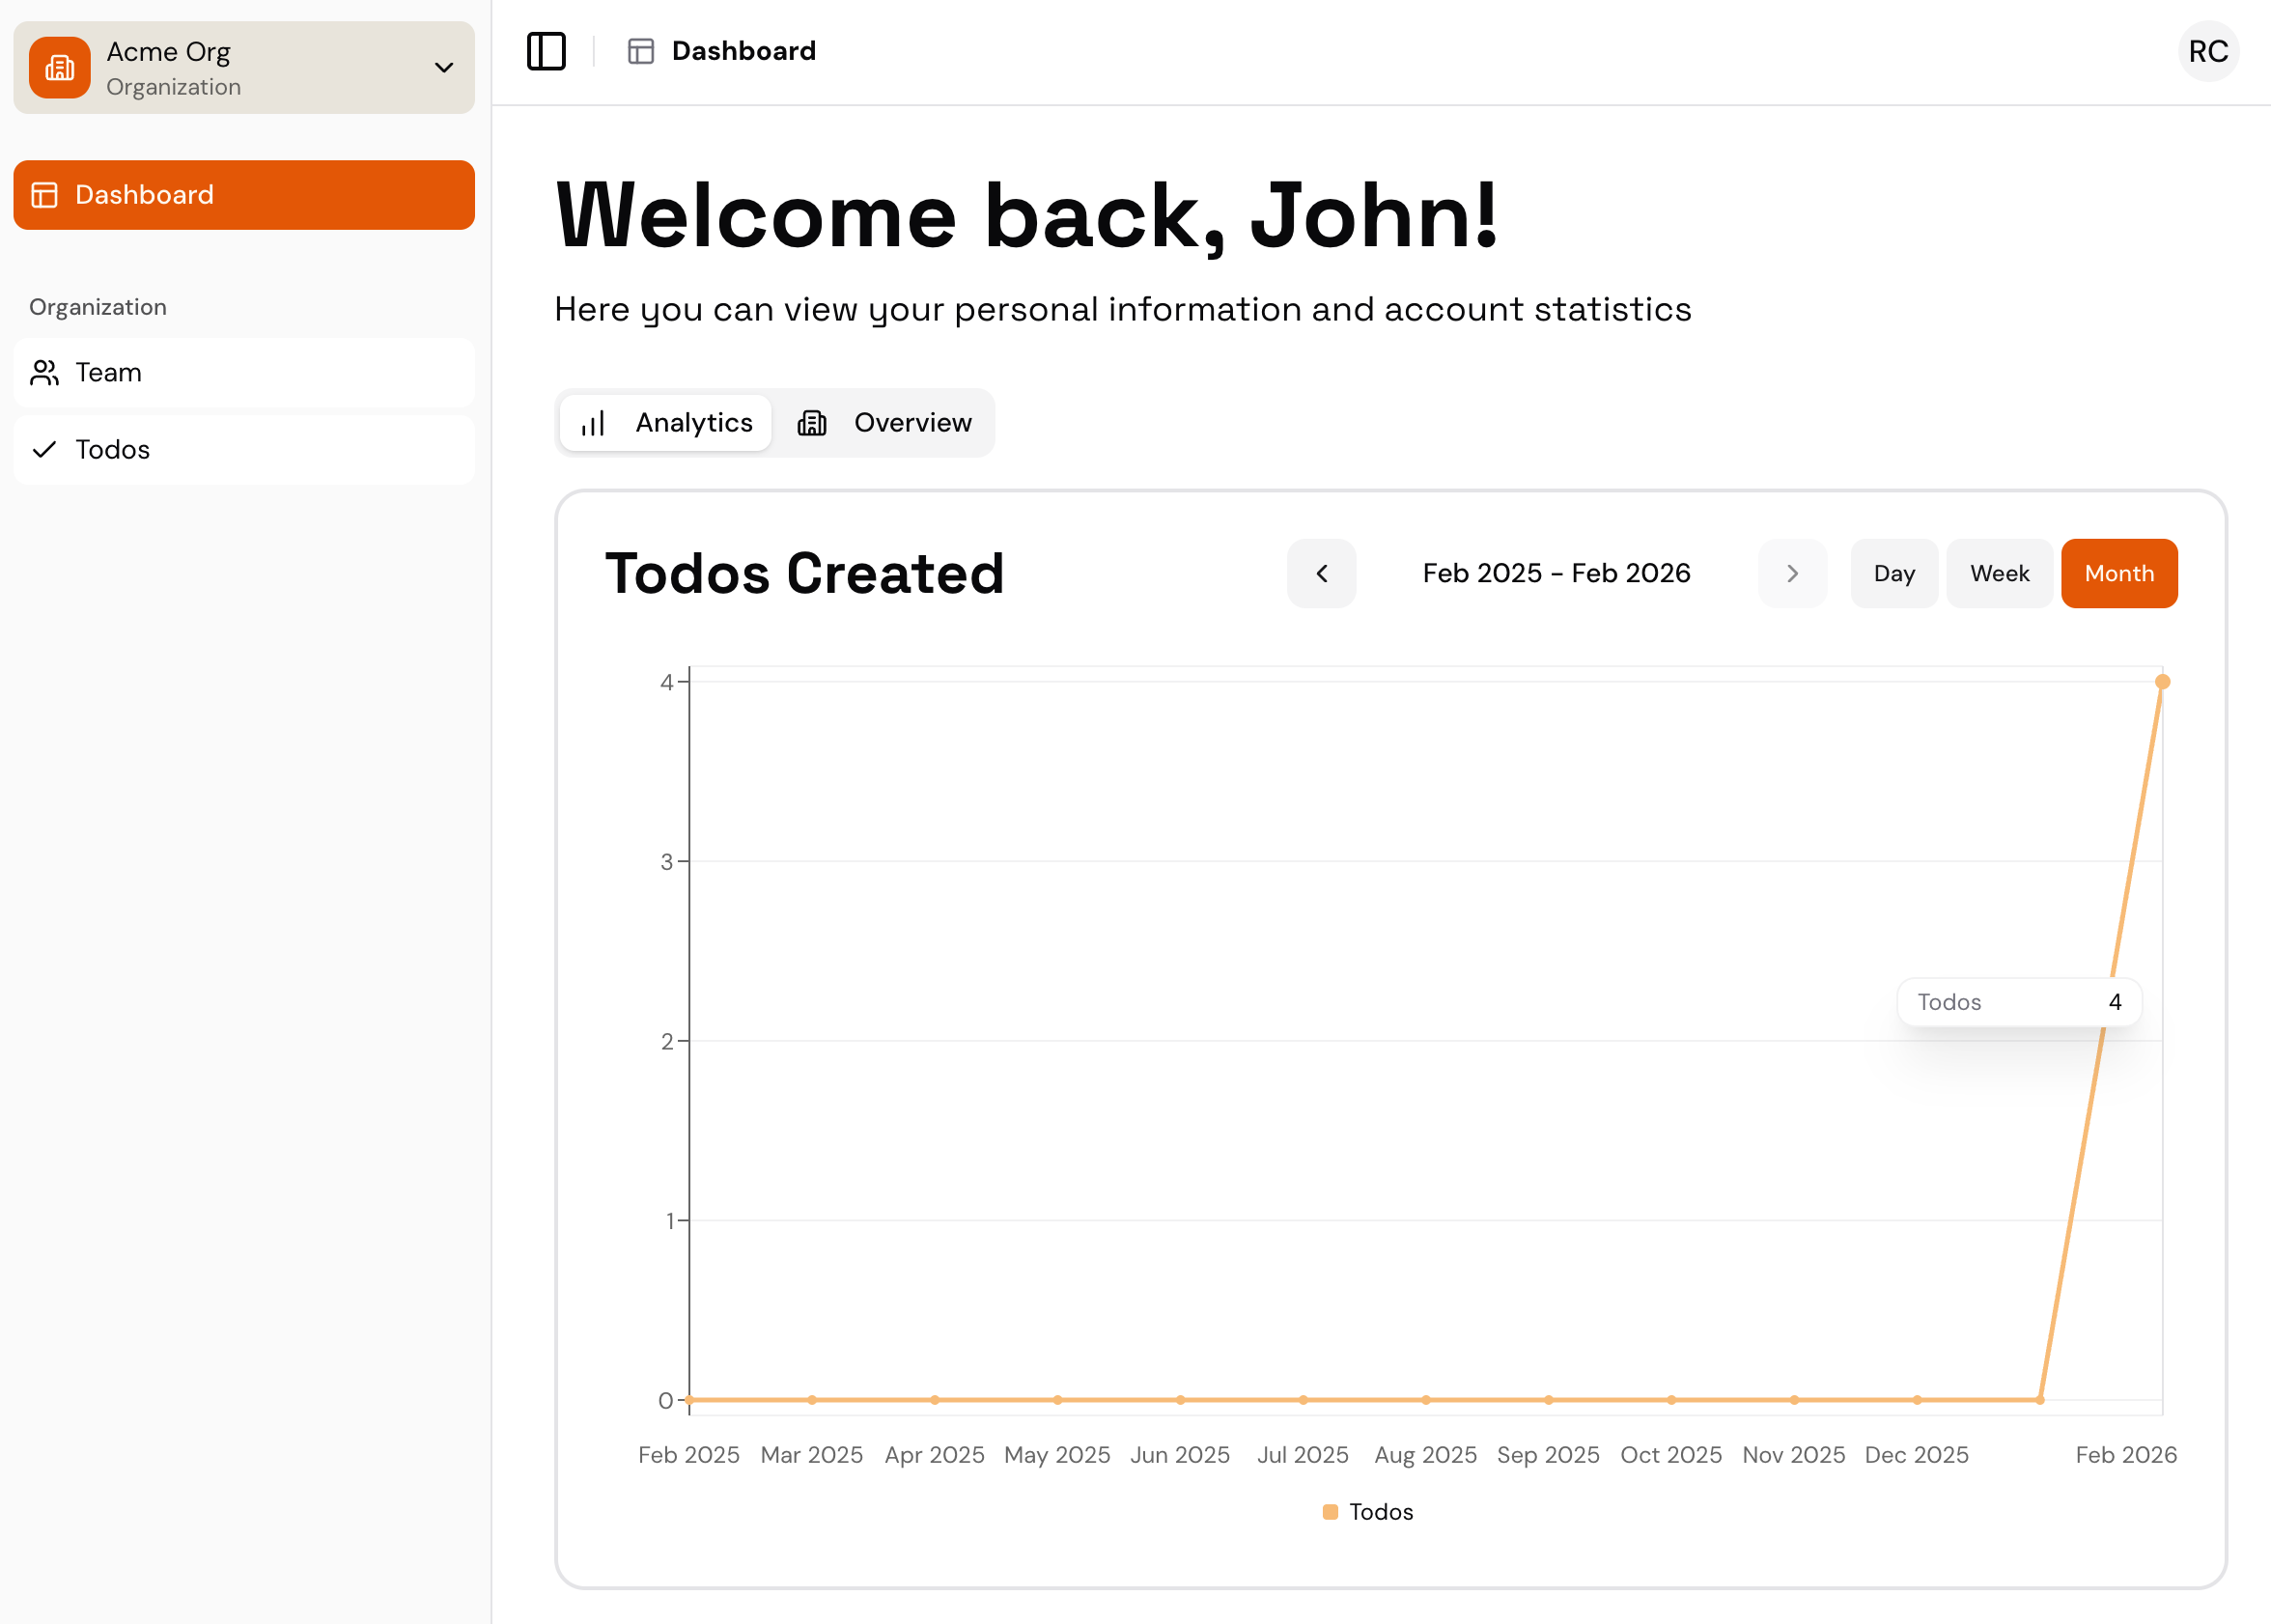Click the Team people icon
This screenshot has height=1624, width=2271.
tap(44, 373)
